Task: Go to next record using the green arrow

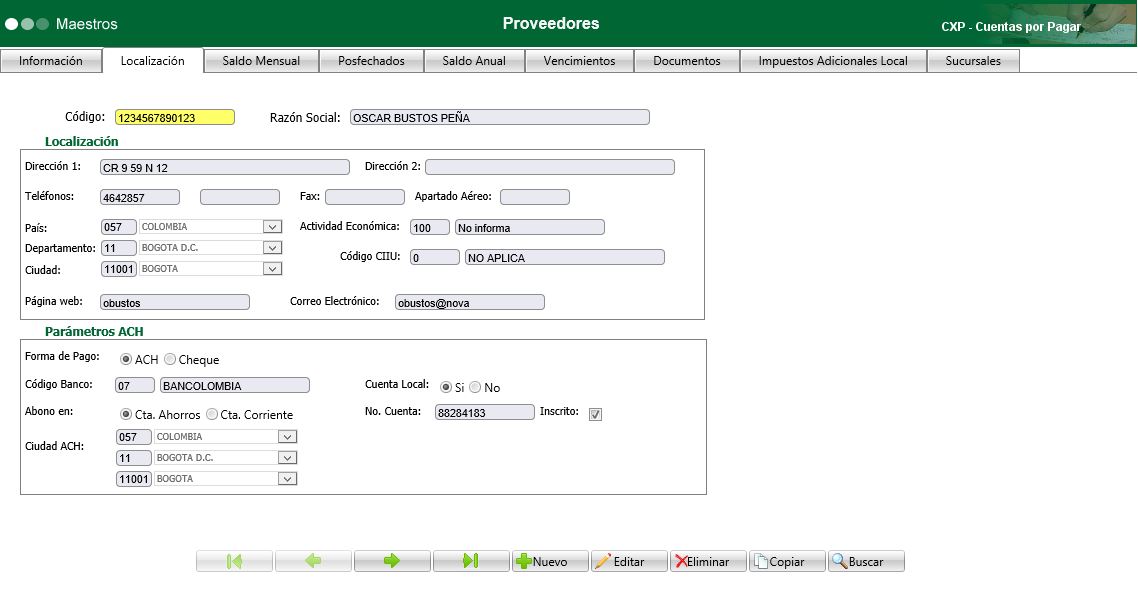Action: tap(392, 562)
